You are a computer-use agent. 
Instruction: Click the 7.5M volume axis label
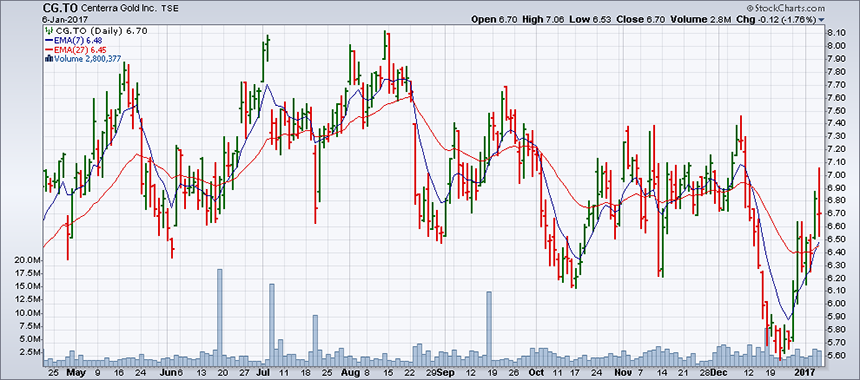point(31,326)
